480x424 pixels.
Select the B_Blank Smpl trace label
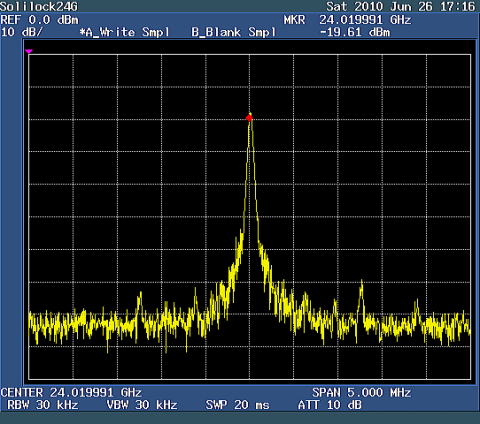point(234,32)
